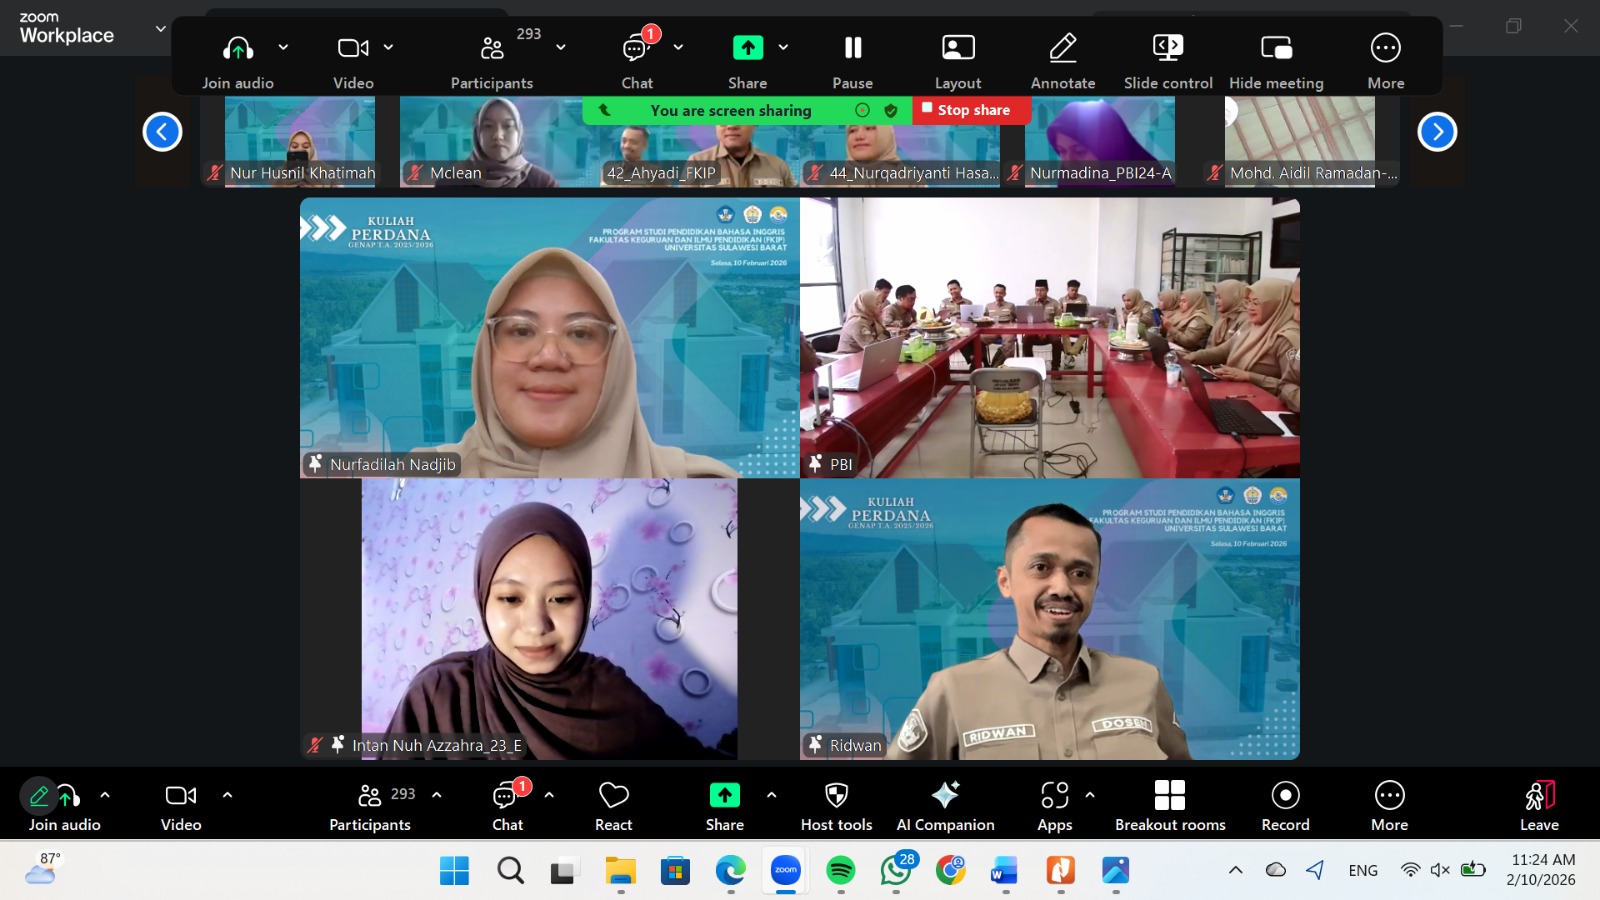Screen dimensions: 1600x900
Task: Open the React heart icon
Action: pos(613,796)
